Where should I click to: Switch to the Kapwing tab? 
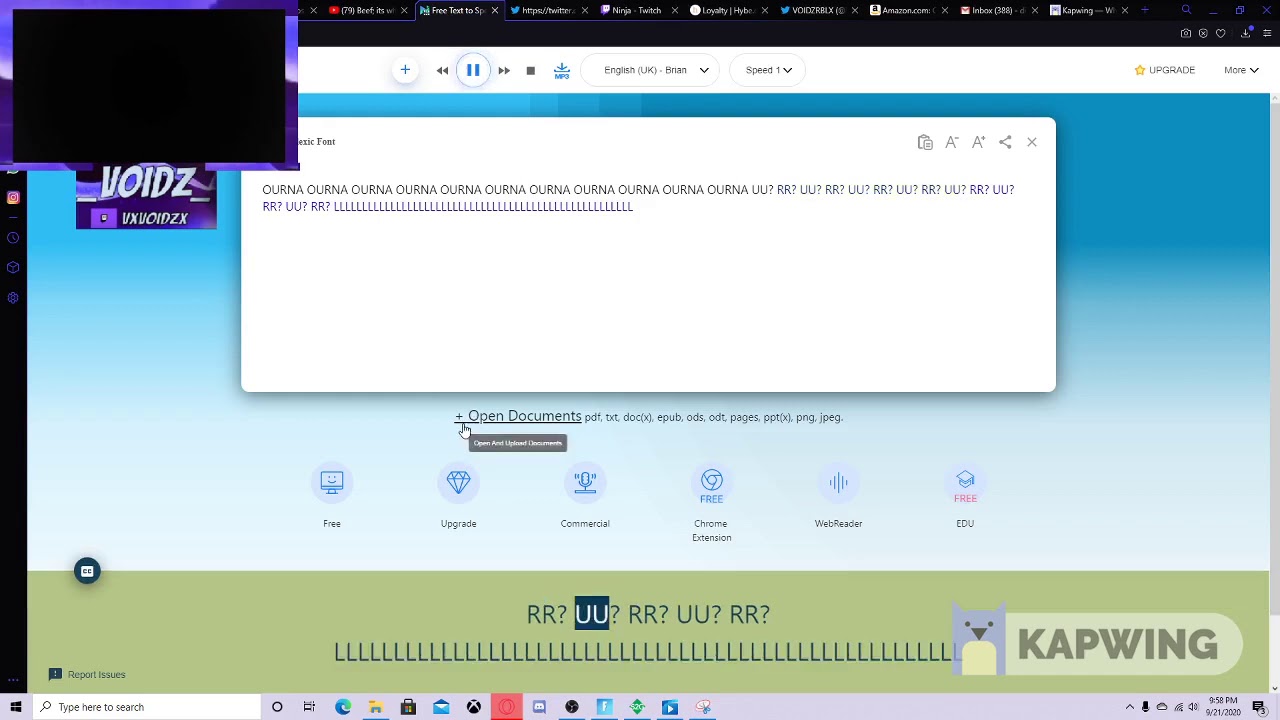click(x=1088, y=10)
